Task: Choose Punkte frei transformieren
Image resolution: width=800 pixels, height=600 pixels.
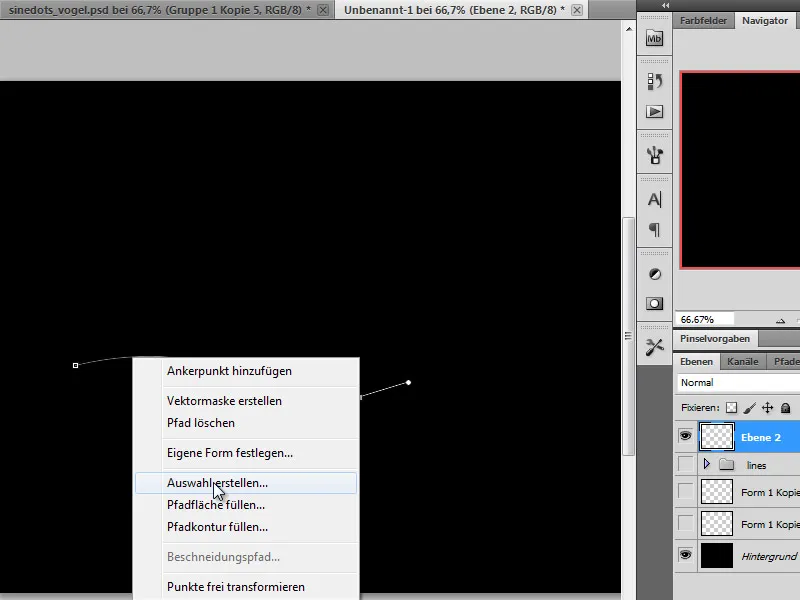Action: coord(236,587)
